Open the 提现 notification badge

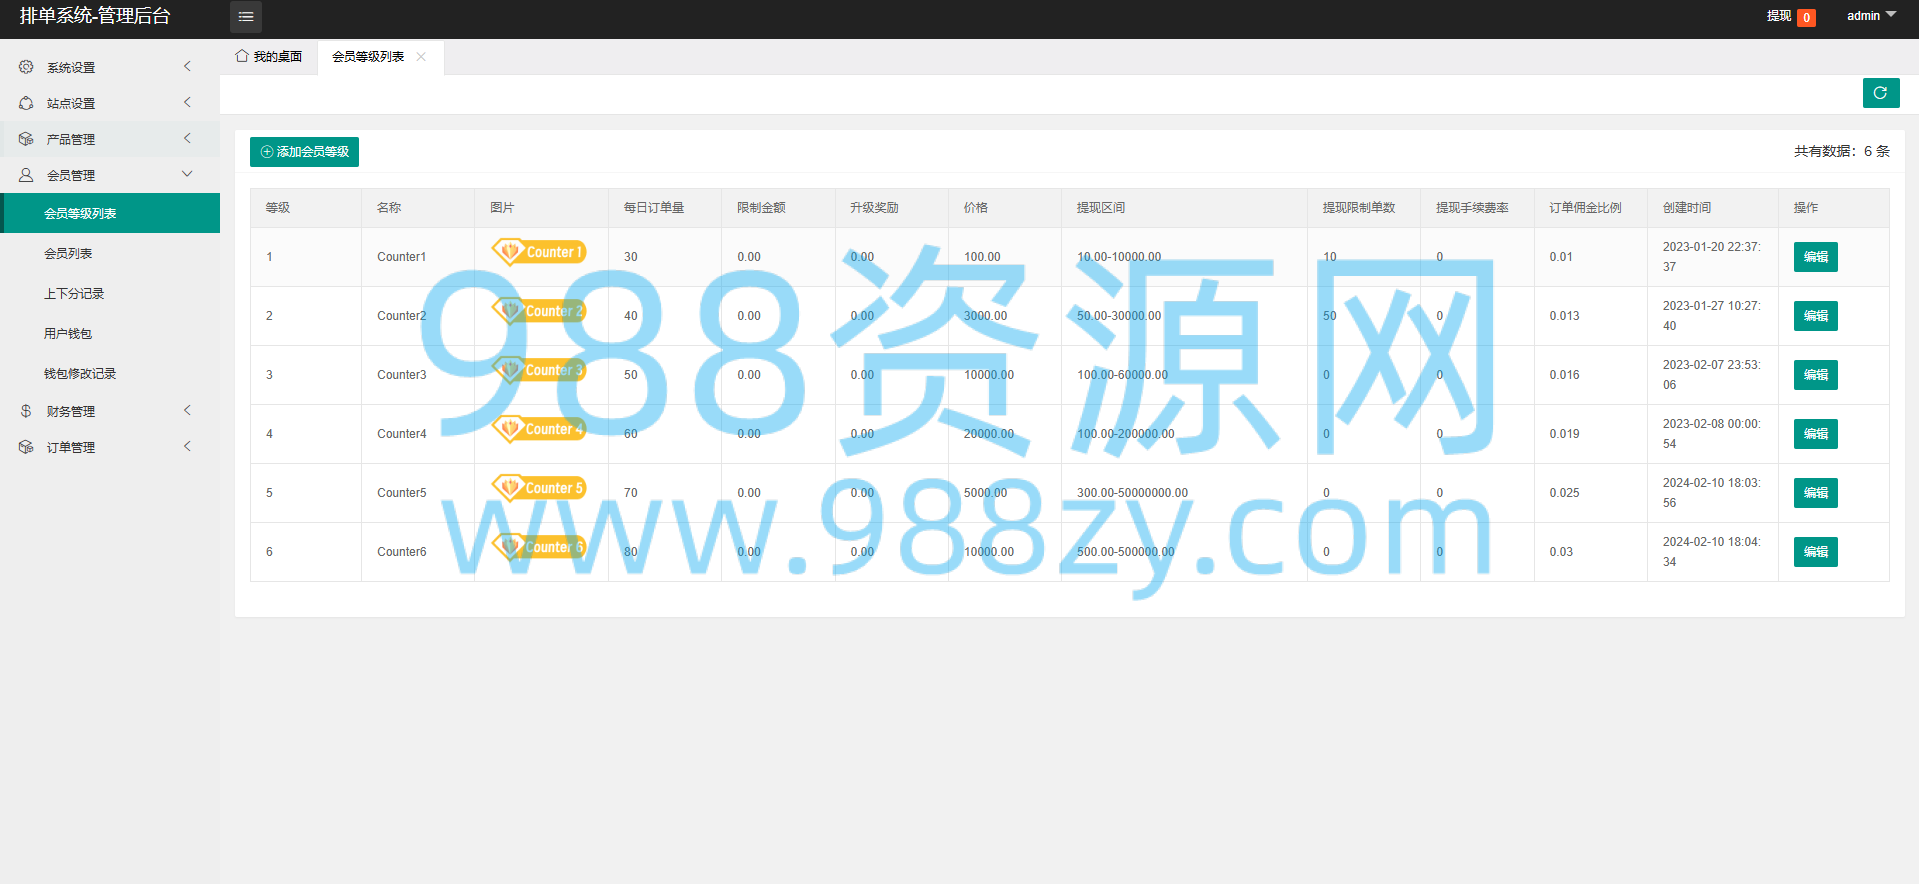click(x=1806, y=17)
